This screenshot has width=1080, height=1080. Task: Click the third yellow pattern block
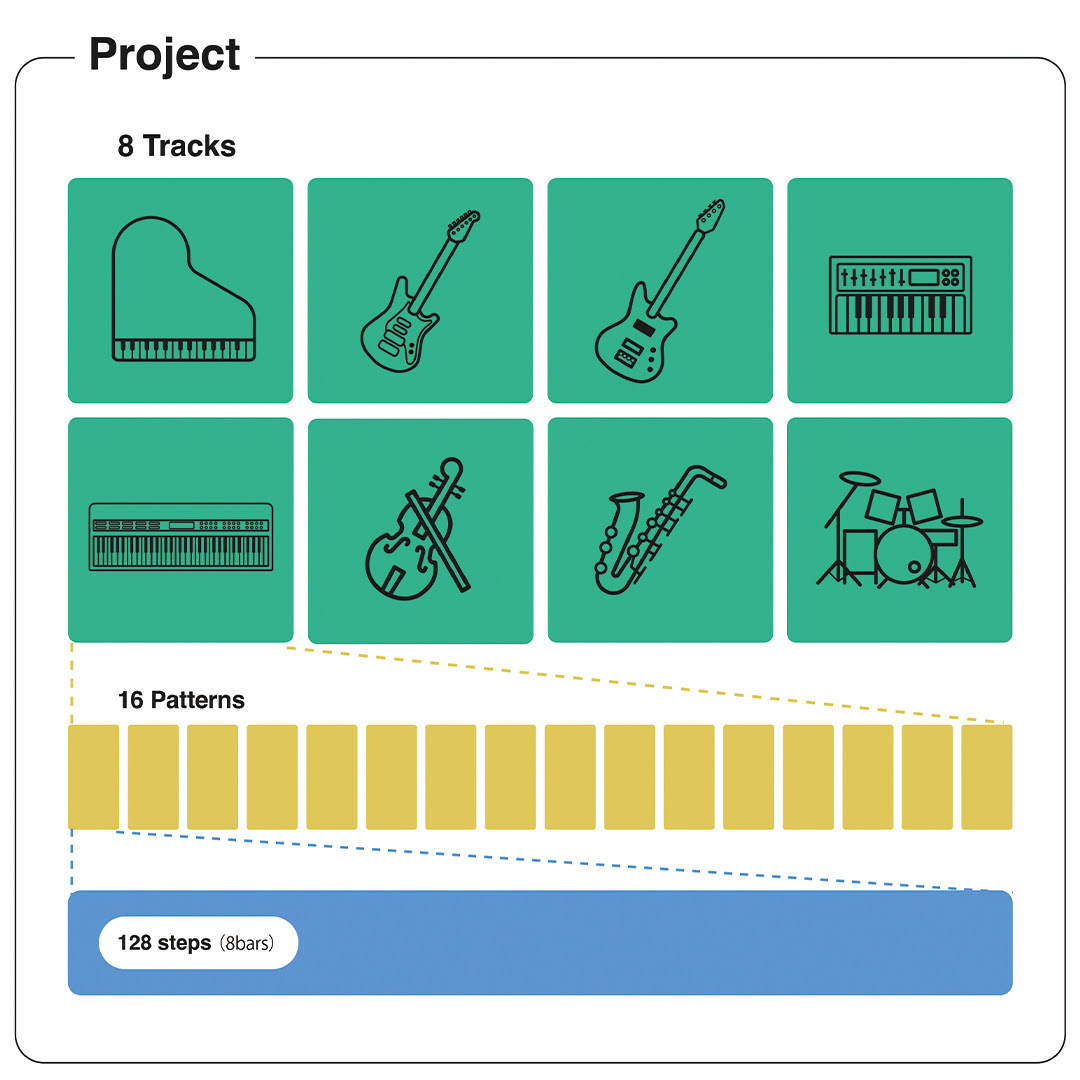212,777
